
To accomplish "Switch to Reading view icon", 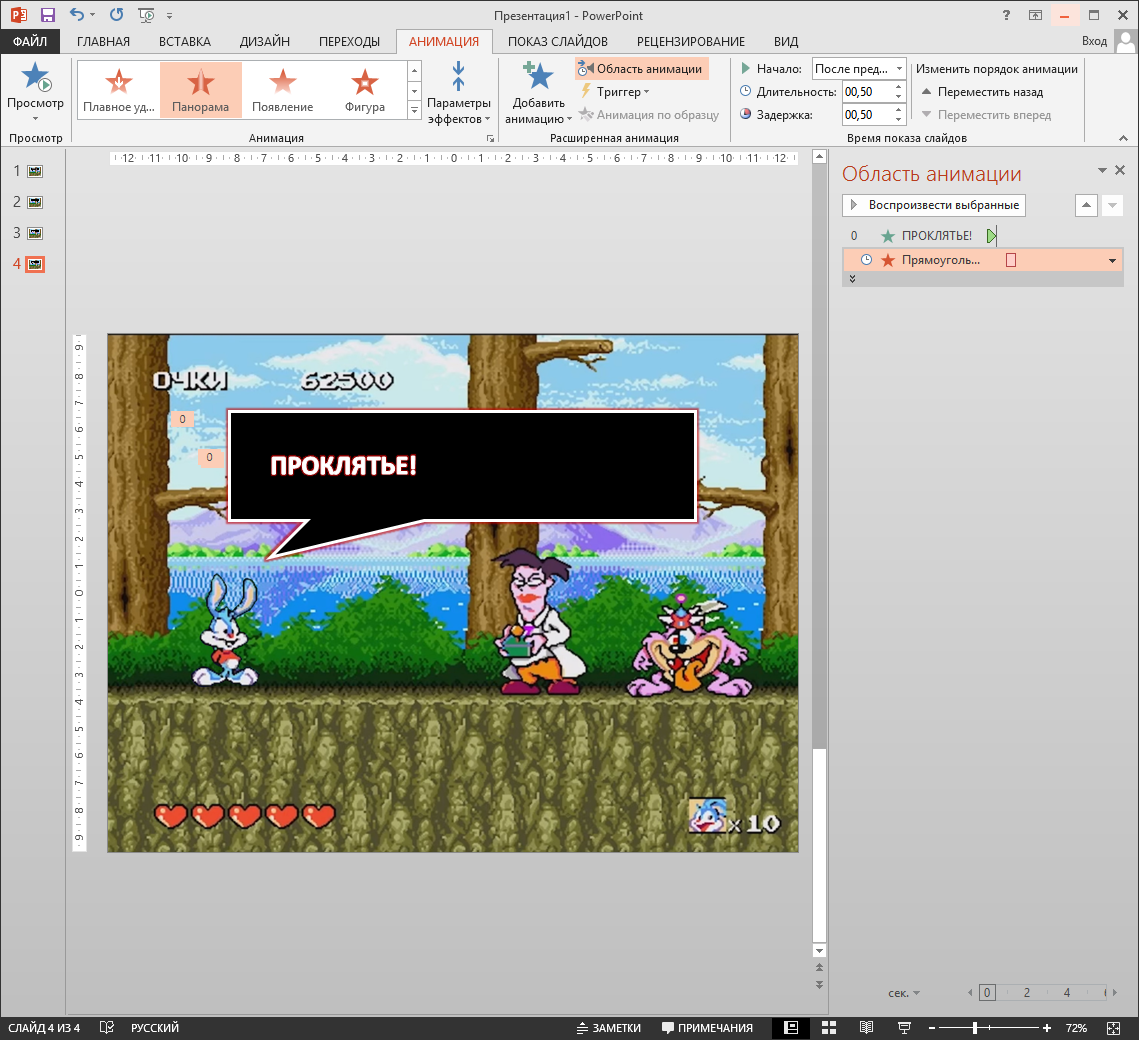I will (x=867, y=1028).
